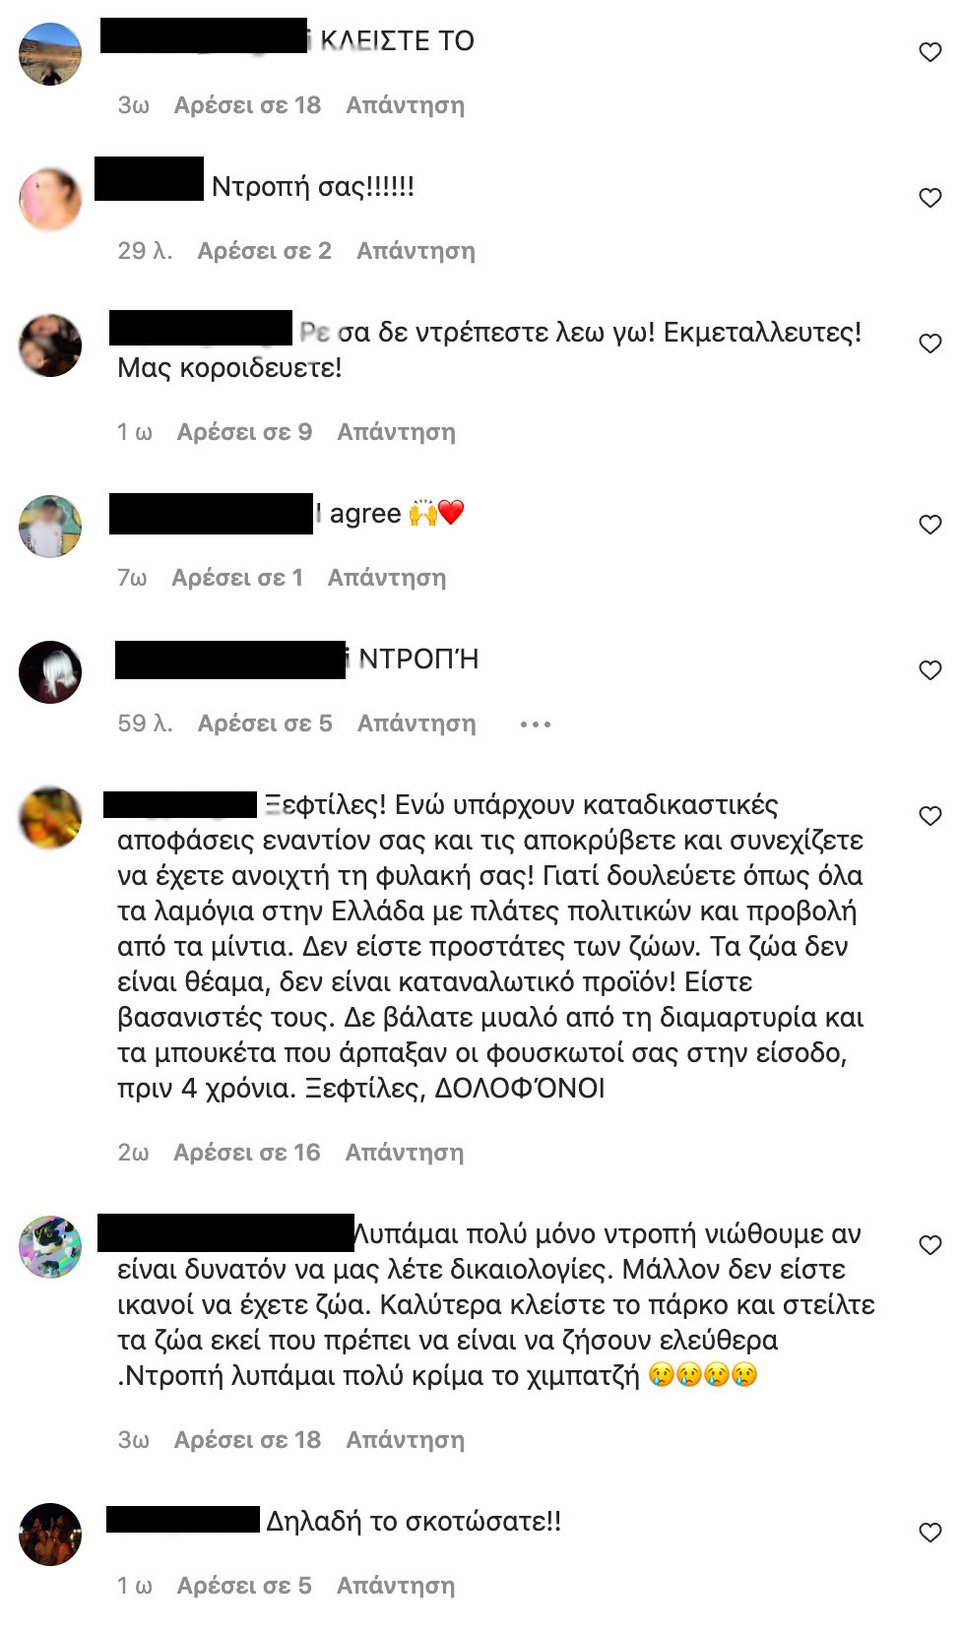Open 'Αρέσει σε 9' likes list
Image resolution: width=960 pixels, height=1633 pixels.
(x=245, y=432)
